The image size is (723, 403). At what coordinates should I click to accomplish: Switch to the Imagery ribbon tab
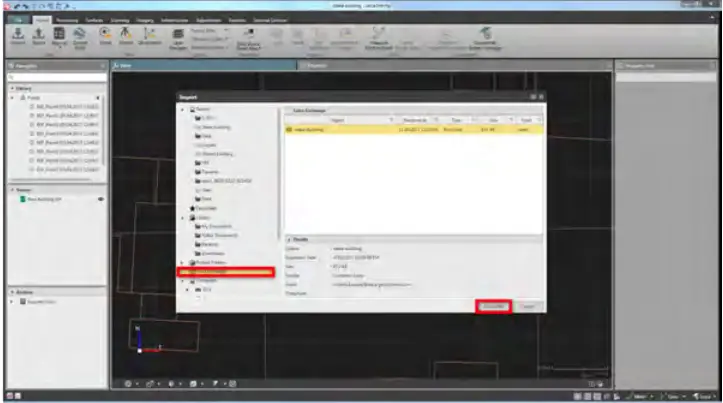click(x=145, y=20)
